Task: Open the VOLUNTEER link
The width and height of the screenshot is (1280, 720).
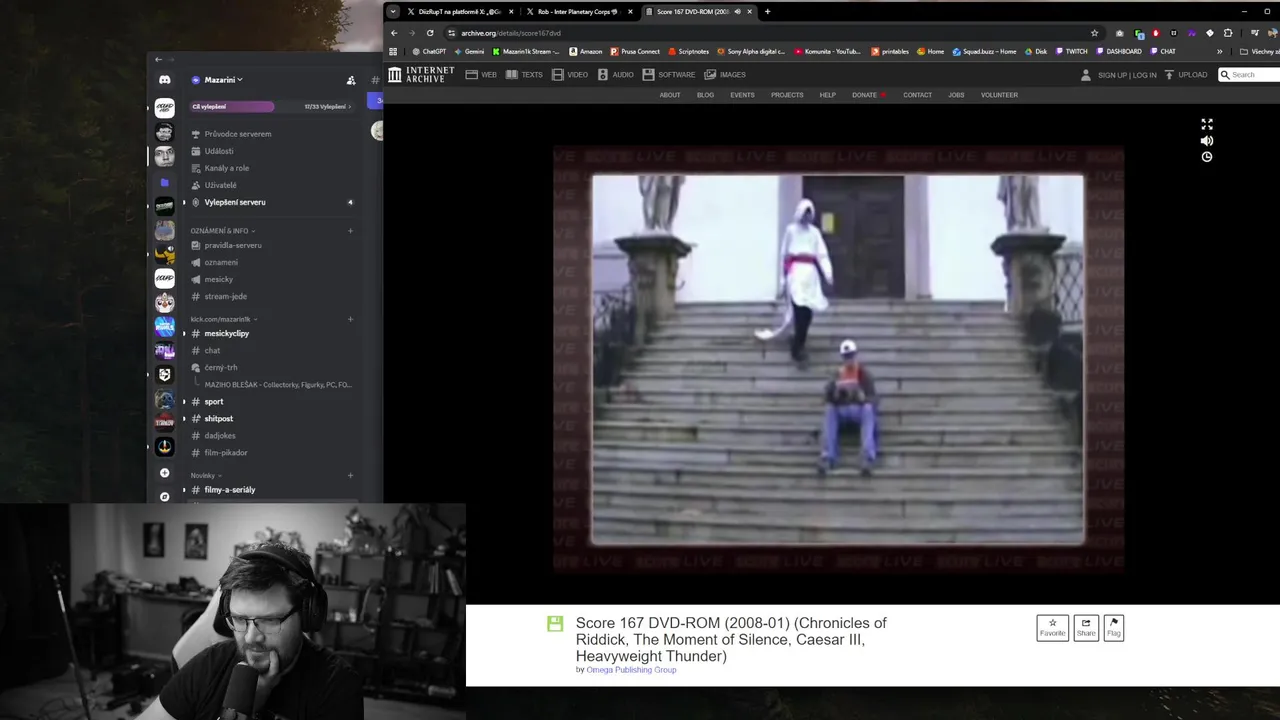Action: tap(999, 95)
